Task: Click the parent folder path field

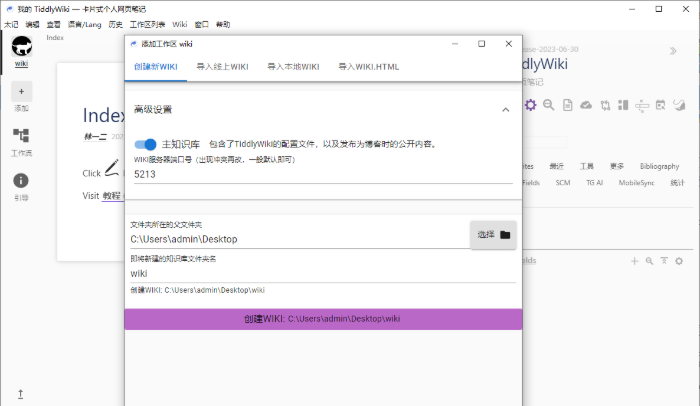Action: click(299, 239)
